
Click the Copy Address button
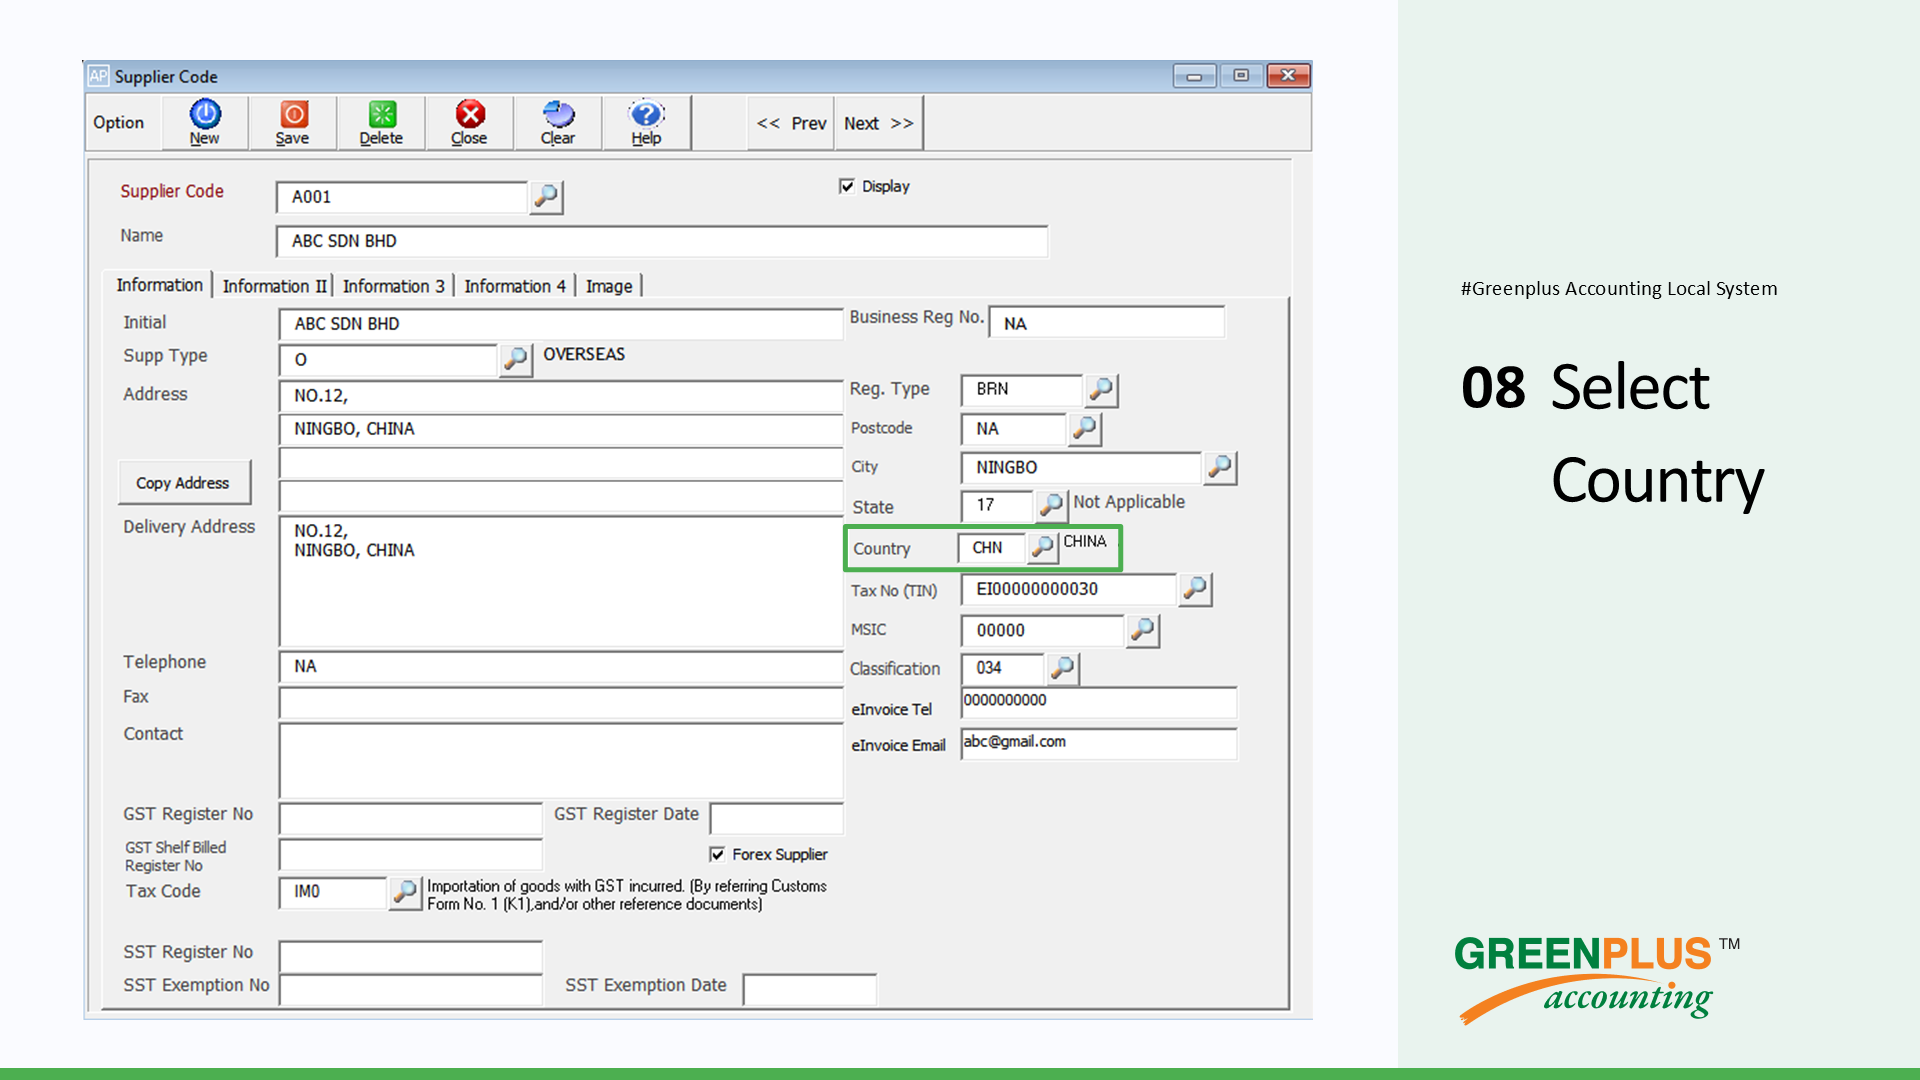pos(183,483)
